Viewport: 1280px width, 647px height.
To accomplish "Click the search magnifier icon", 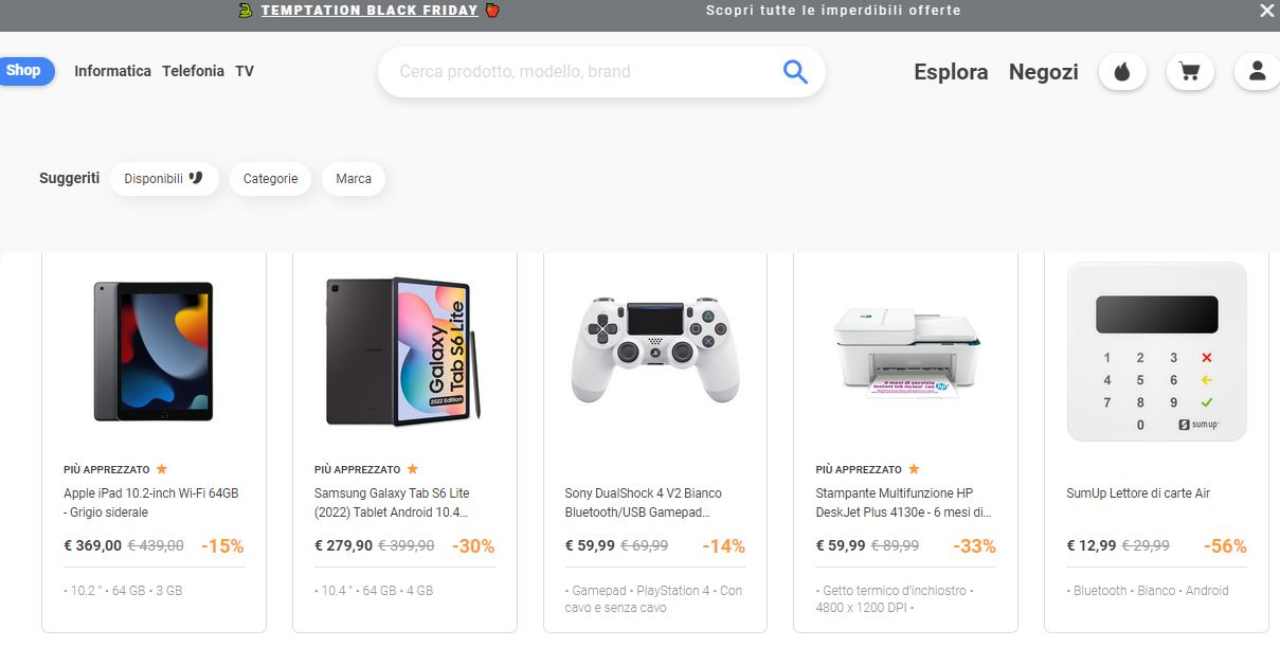I will click(x=795, y=72).
